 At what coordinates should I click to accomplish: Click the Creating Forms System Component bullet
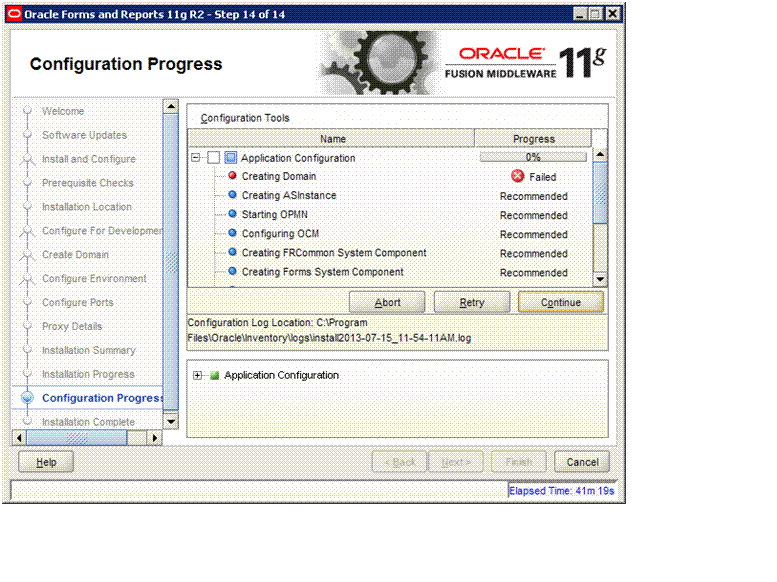[232, 272]
